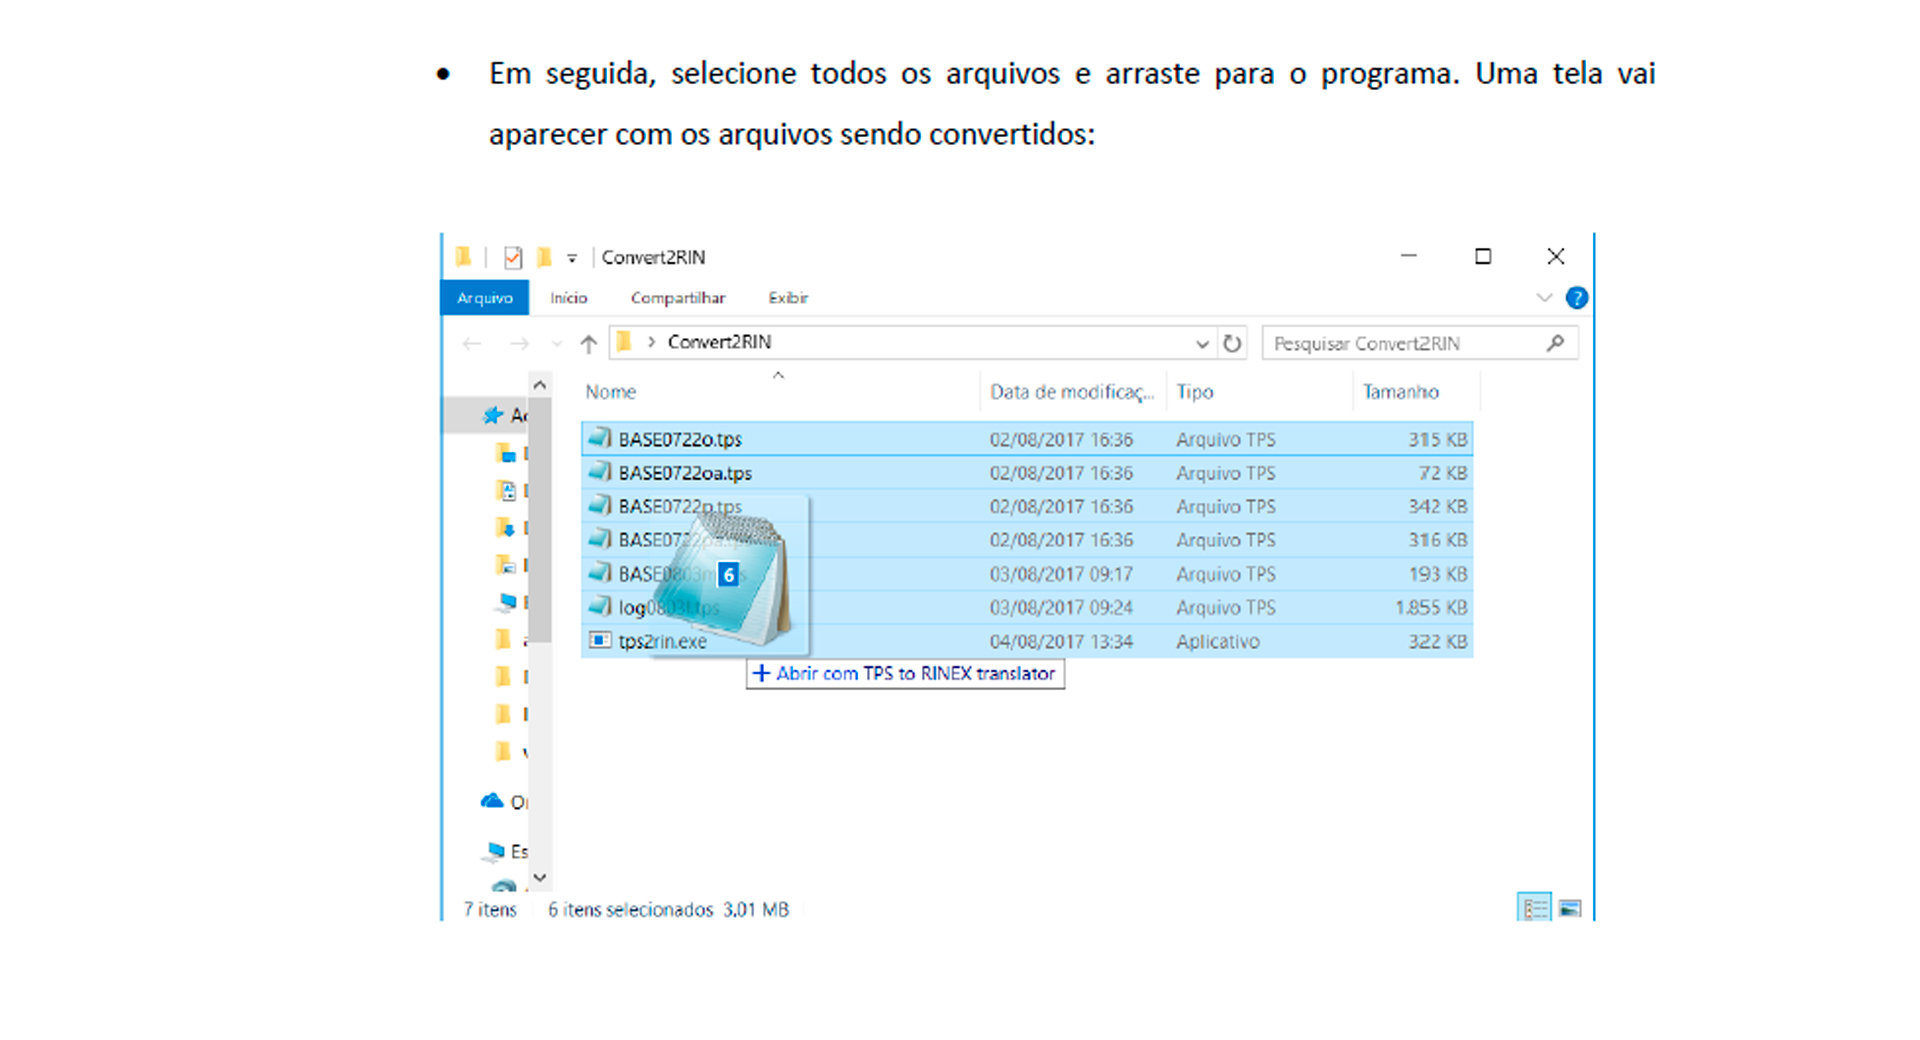Sort by the Nome column header
This screenshot has width=1920, height=1040.
(611, 392)
